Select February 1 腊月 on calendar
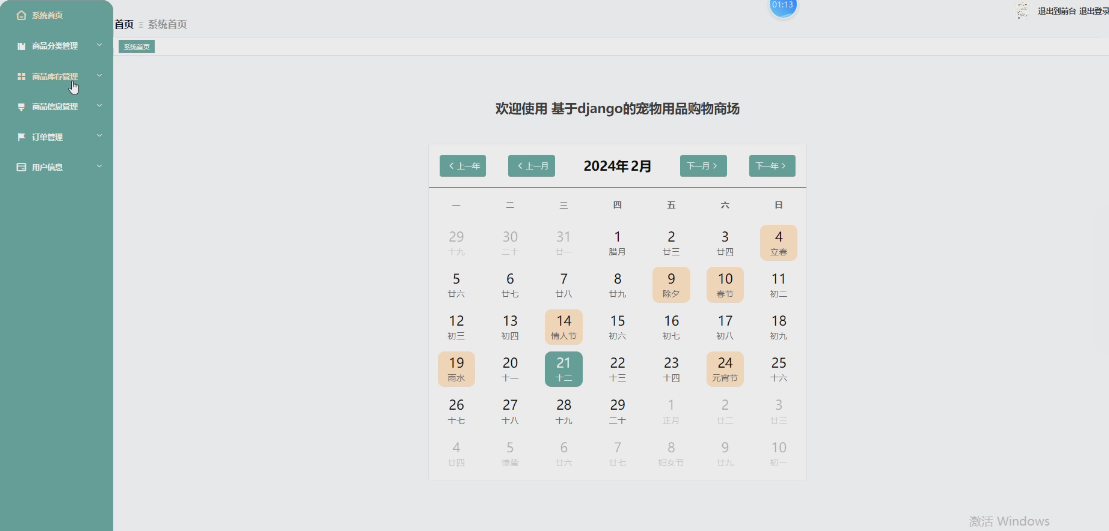The height and width of the screenshot is (531, 1109). pos(617,243)
